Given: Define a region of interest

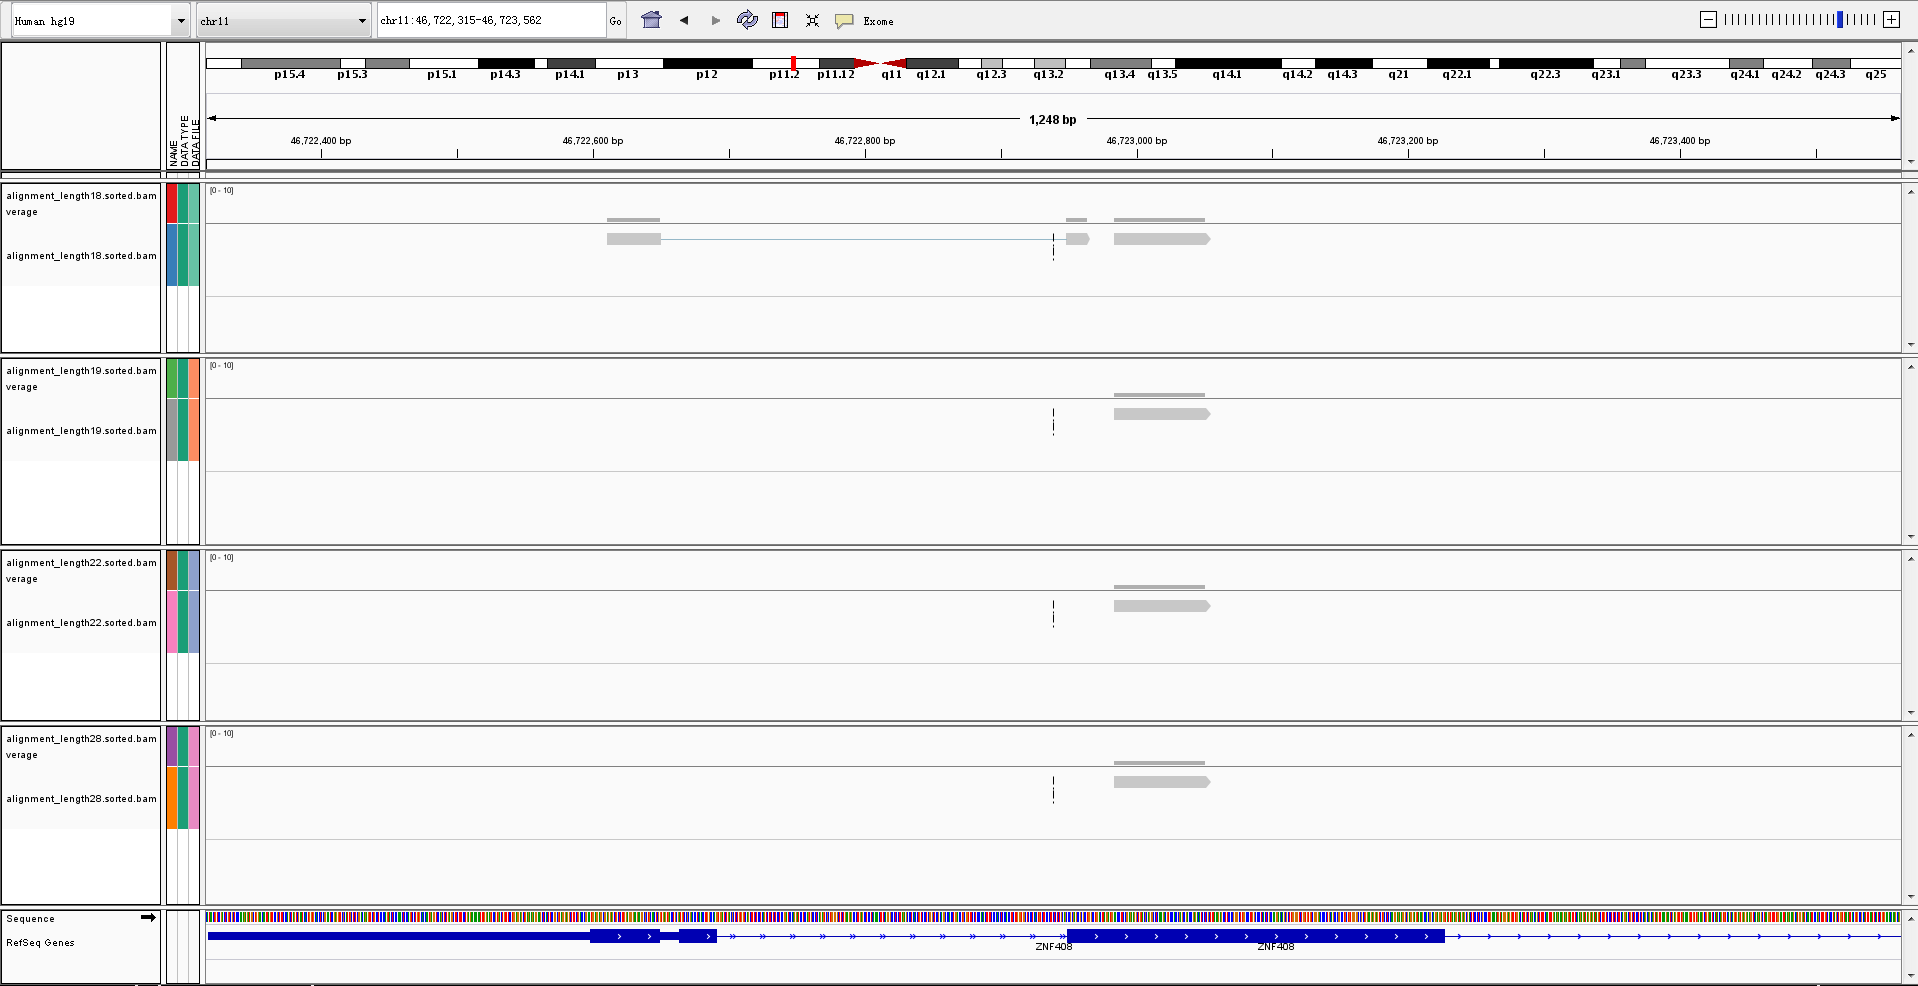Looking at the screenshot, I should tap(780, 20).
